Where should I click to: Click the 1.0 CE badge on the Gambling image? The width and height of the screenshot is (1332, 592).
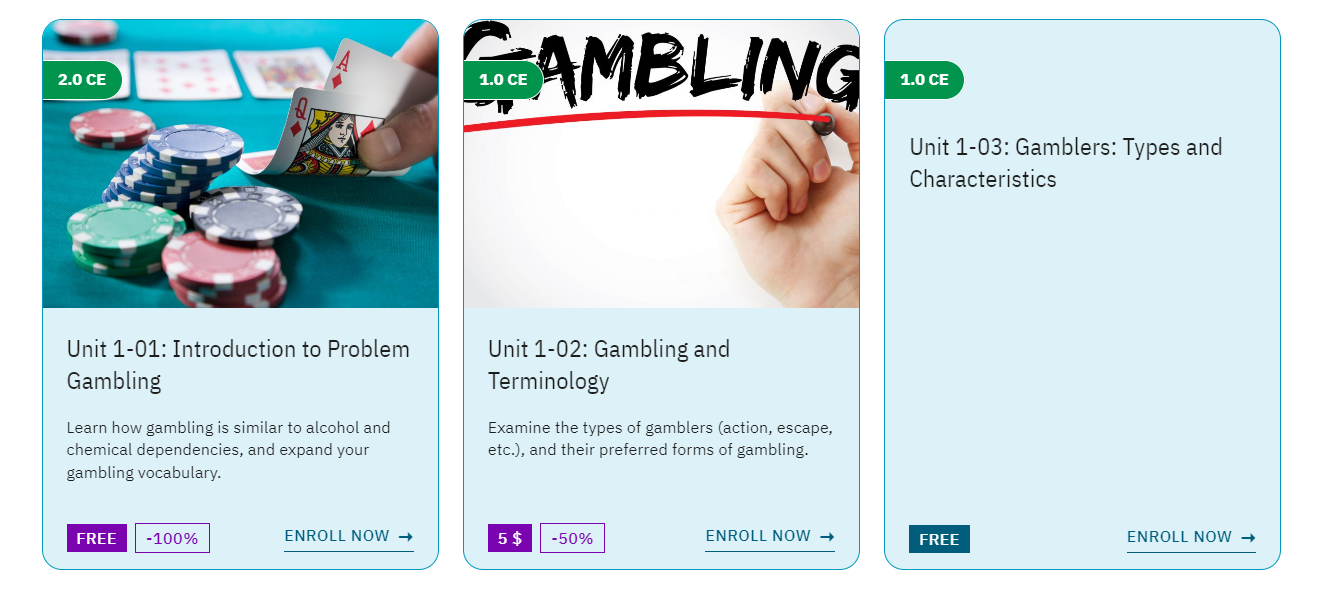[x=503, y=80]
